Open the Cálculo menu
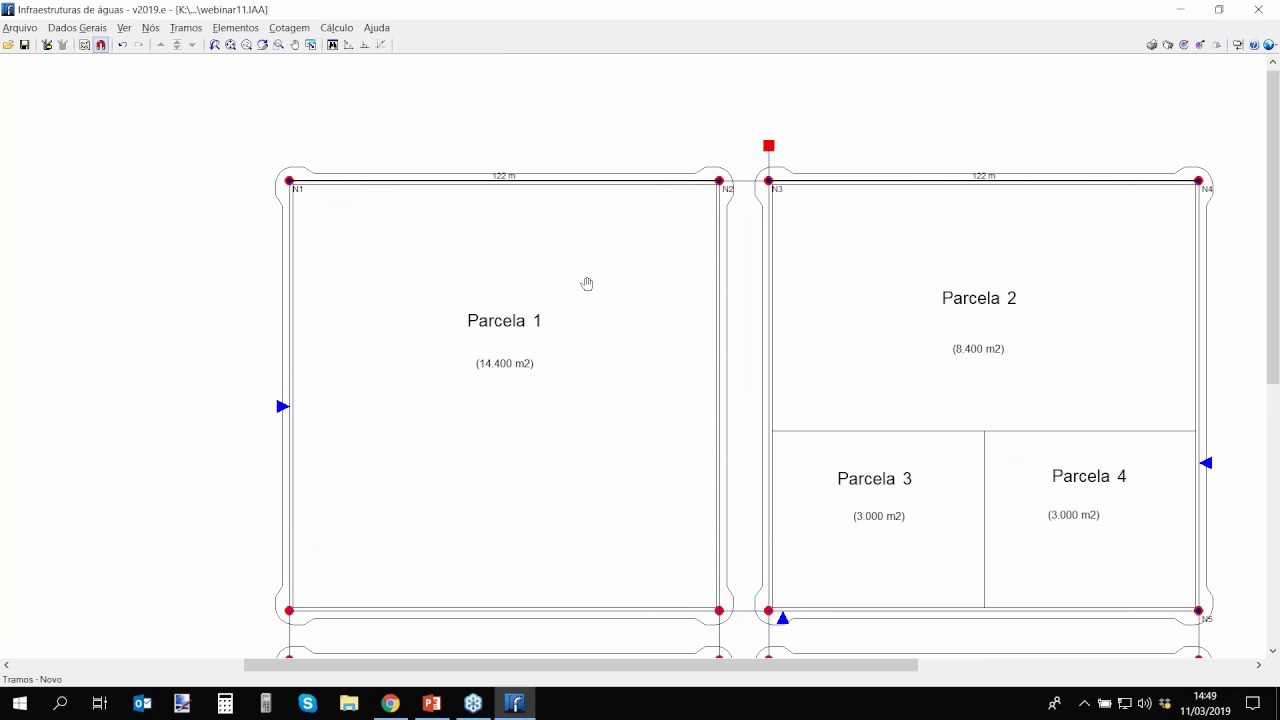1280x720 pixels. pyautogui.click(x=337, y=28)
